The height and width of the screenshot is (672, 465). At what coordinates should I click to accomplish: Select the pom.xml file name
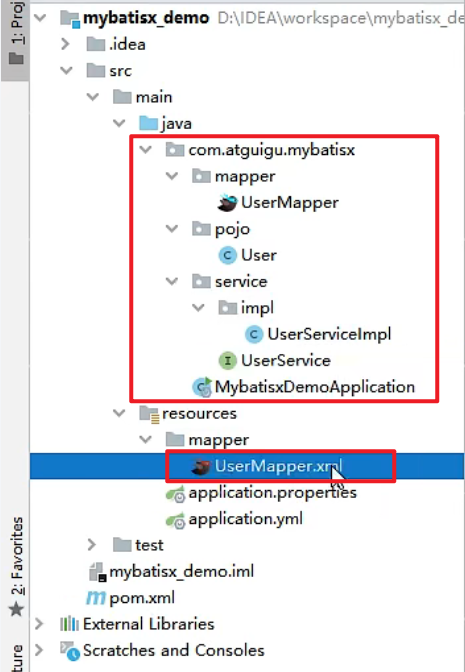click(x=142, y=598)
